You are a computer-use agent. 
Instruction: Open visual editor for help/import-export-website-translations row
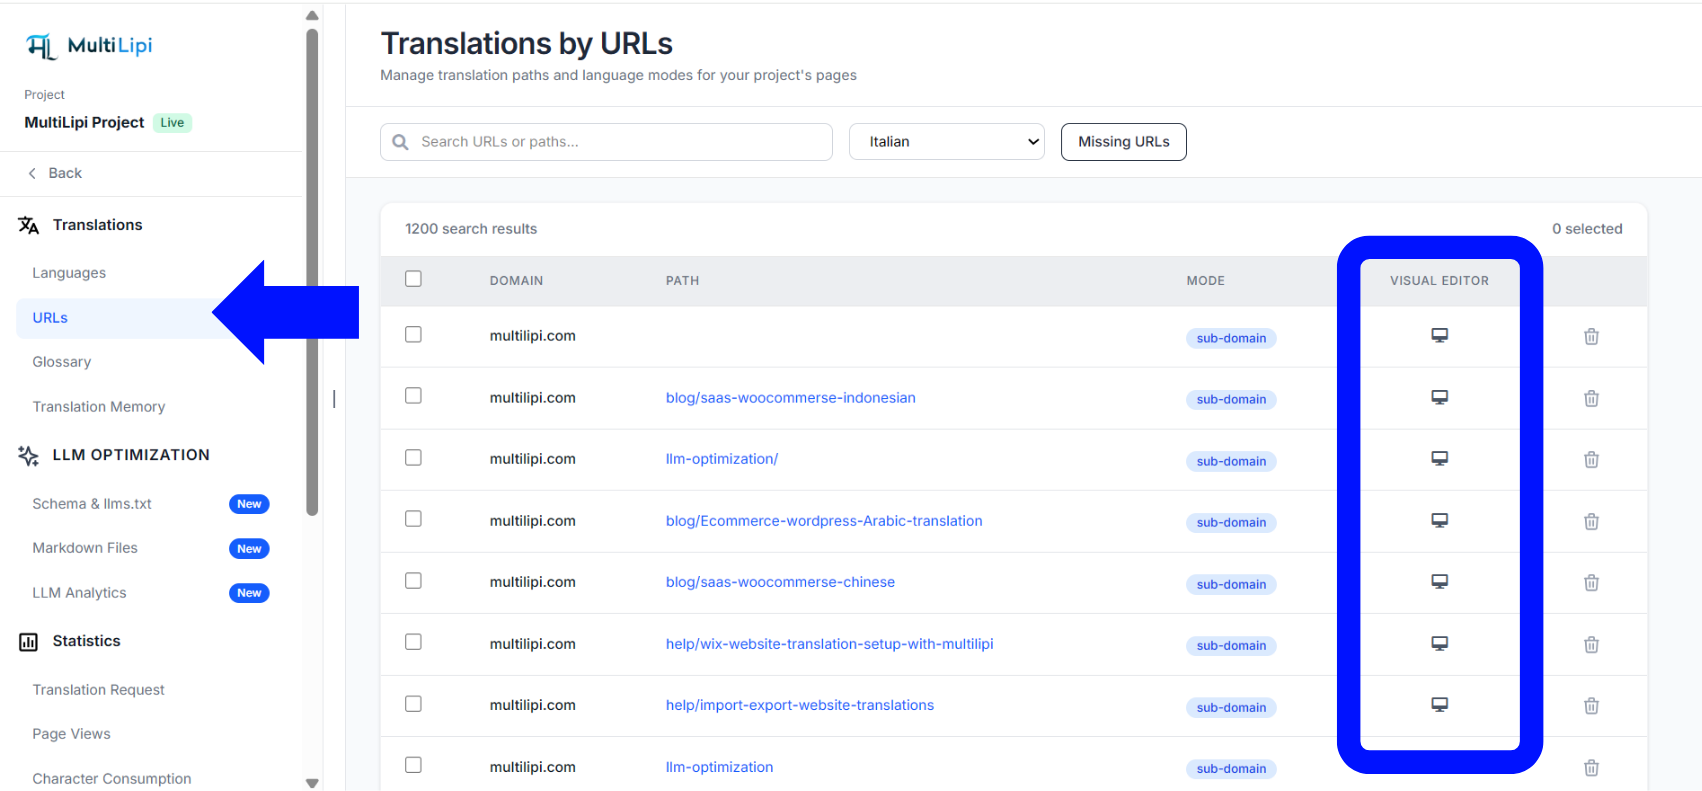pyautogui.click(x=1439, y=705)
